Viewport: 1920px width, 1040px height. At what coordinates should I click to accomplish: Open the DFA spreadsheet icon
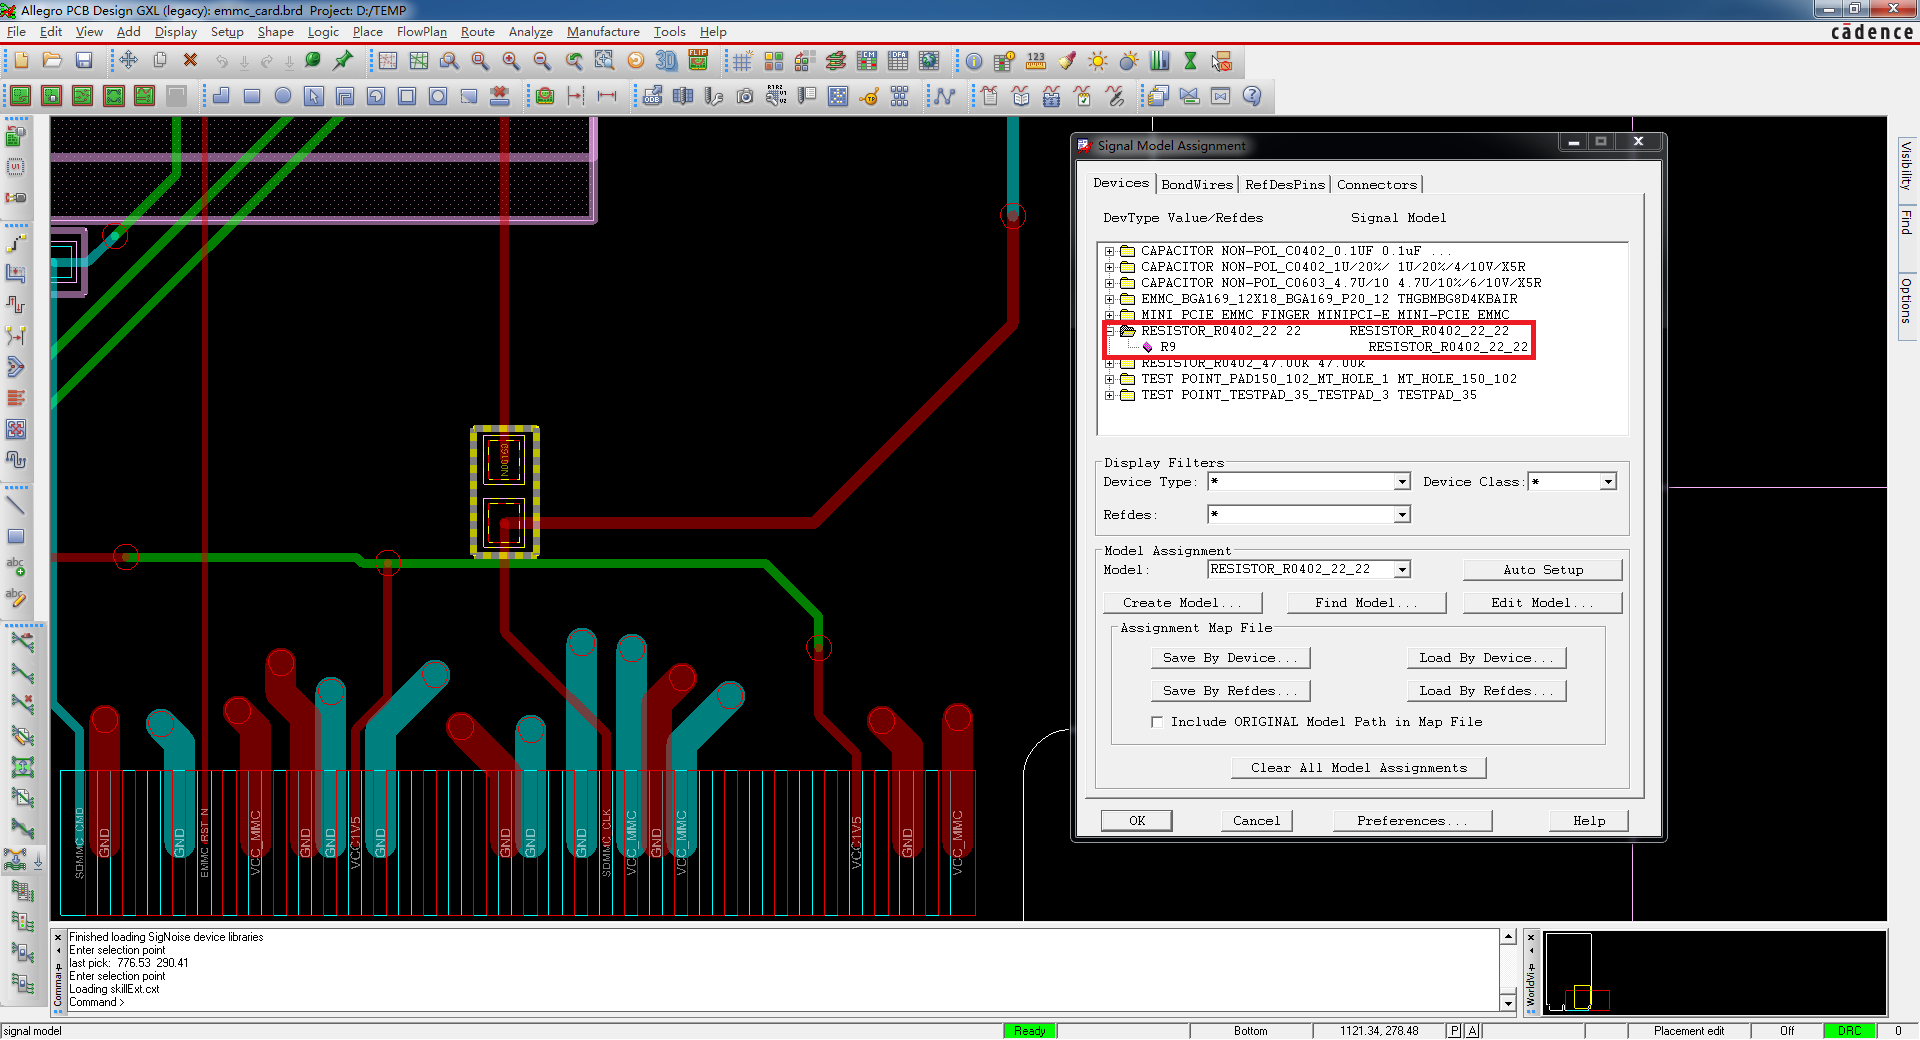point(898,61)
